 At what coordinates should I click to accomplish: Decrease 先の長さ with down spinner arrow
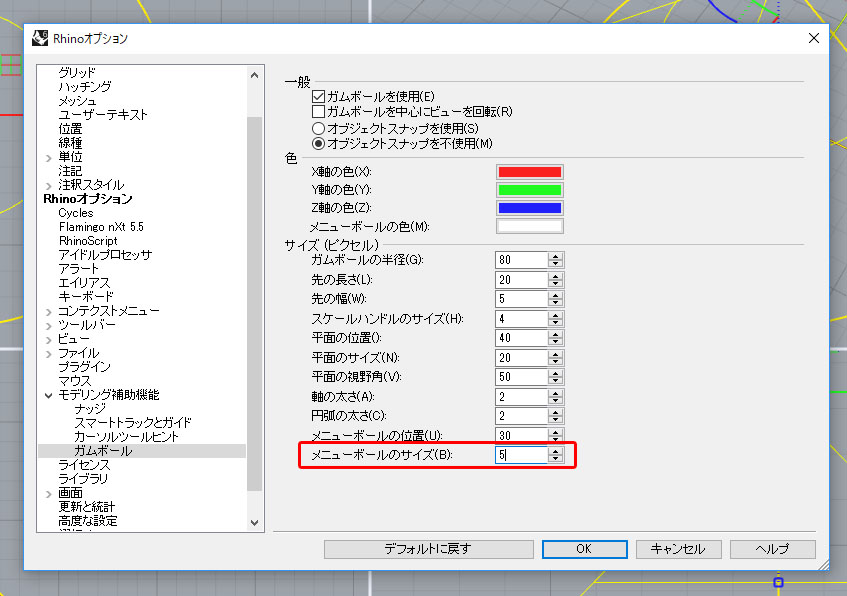(x=555, y=284)
